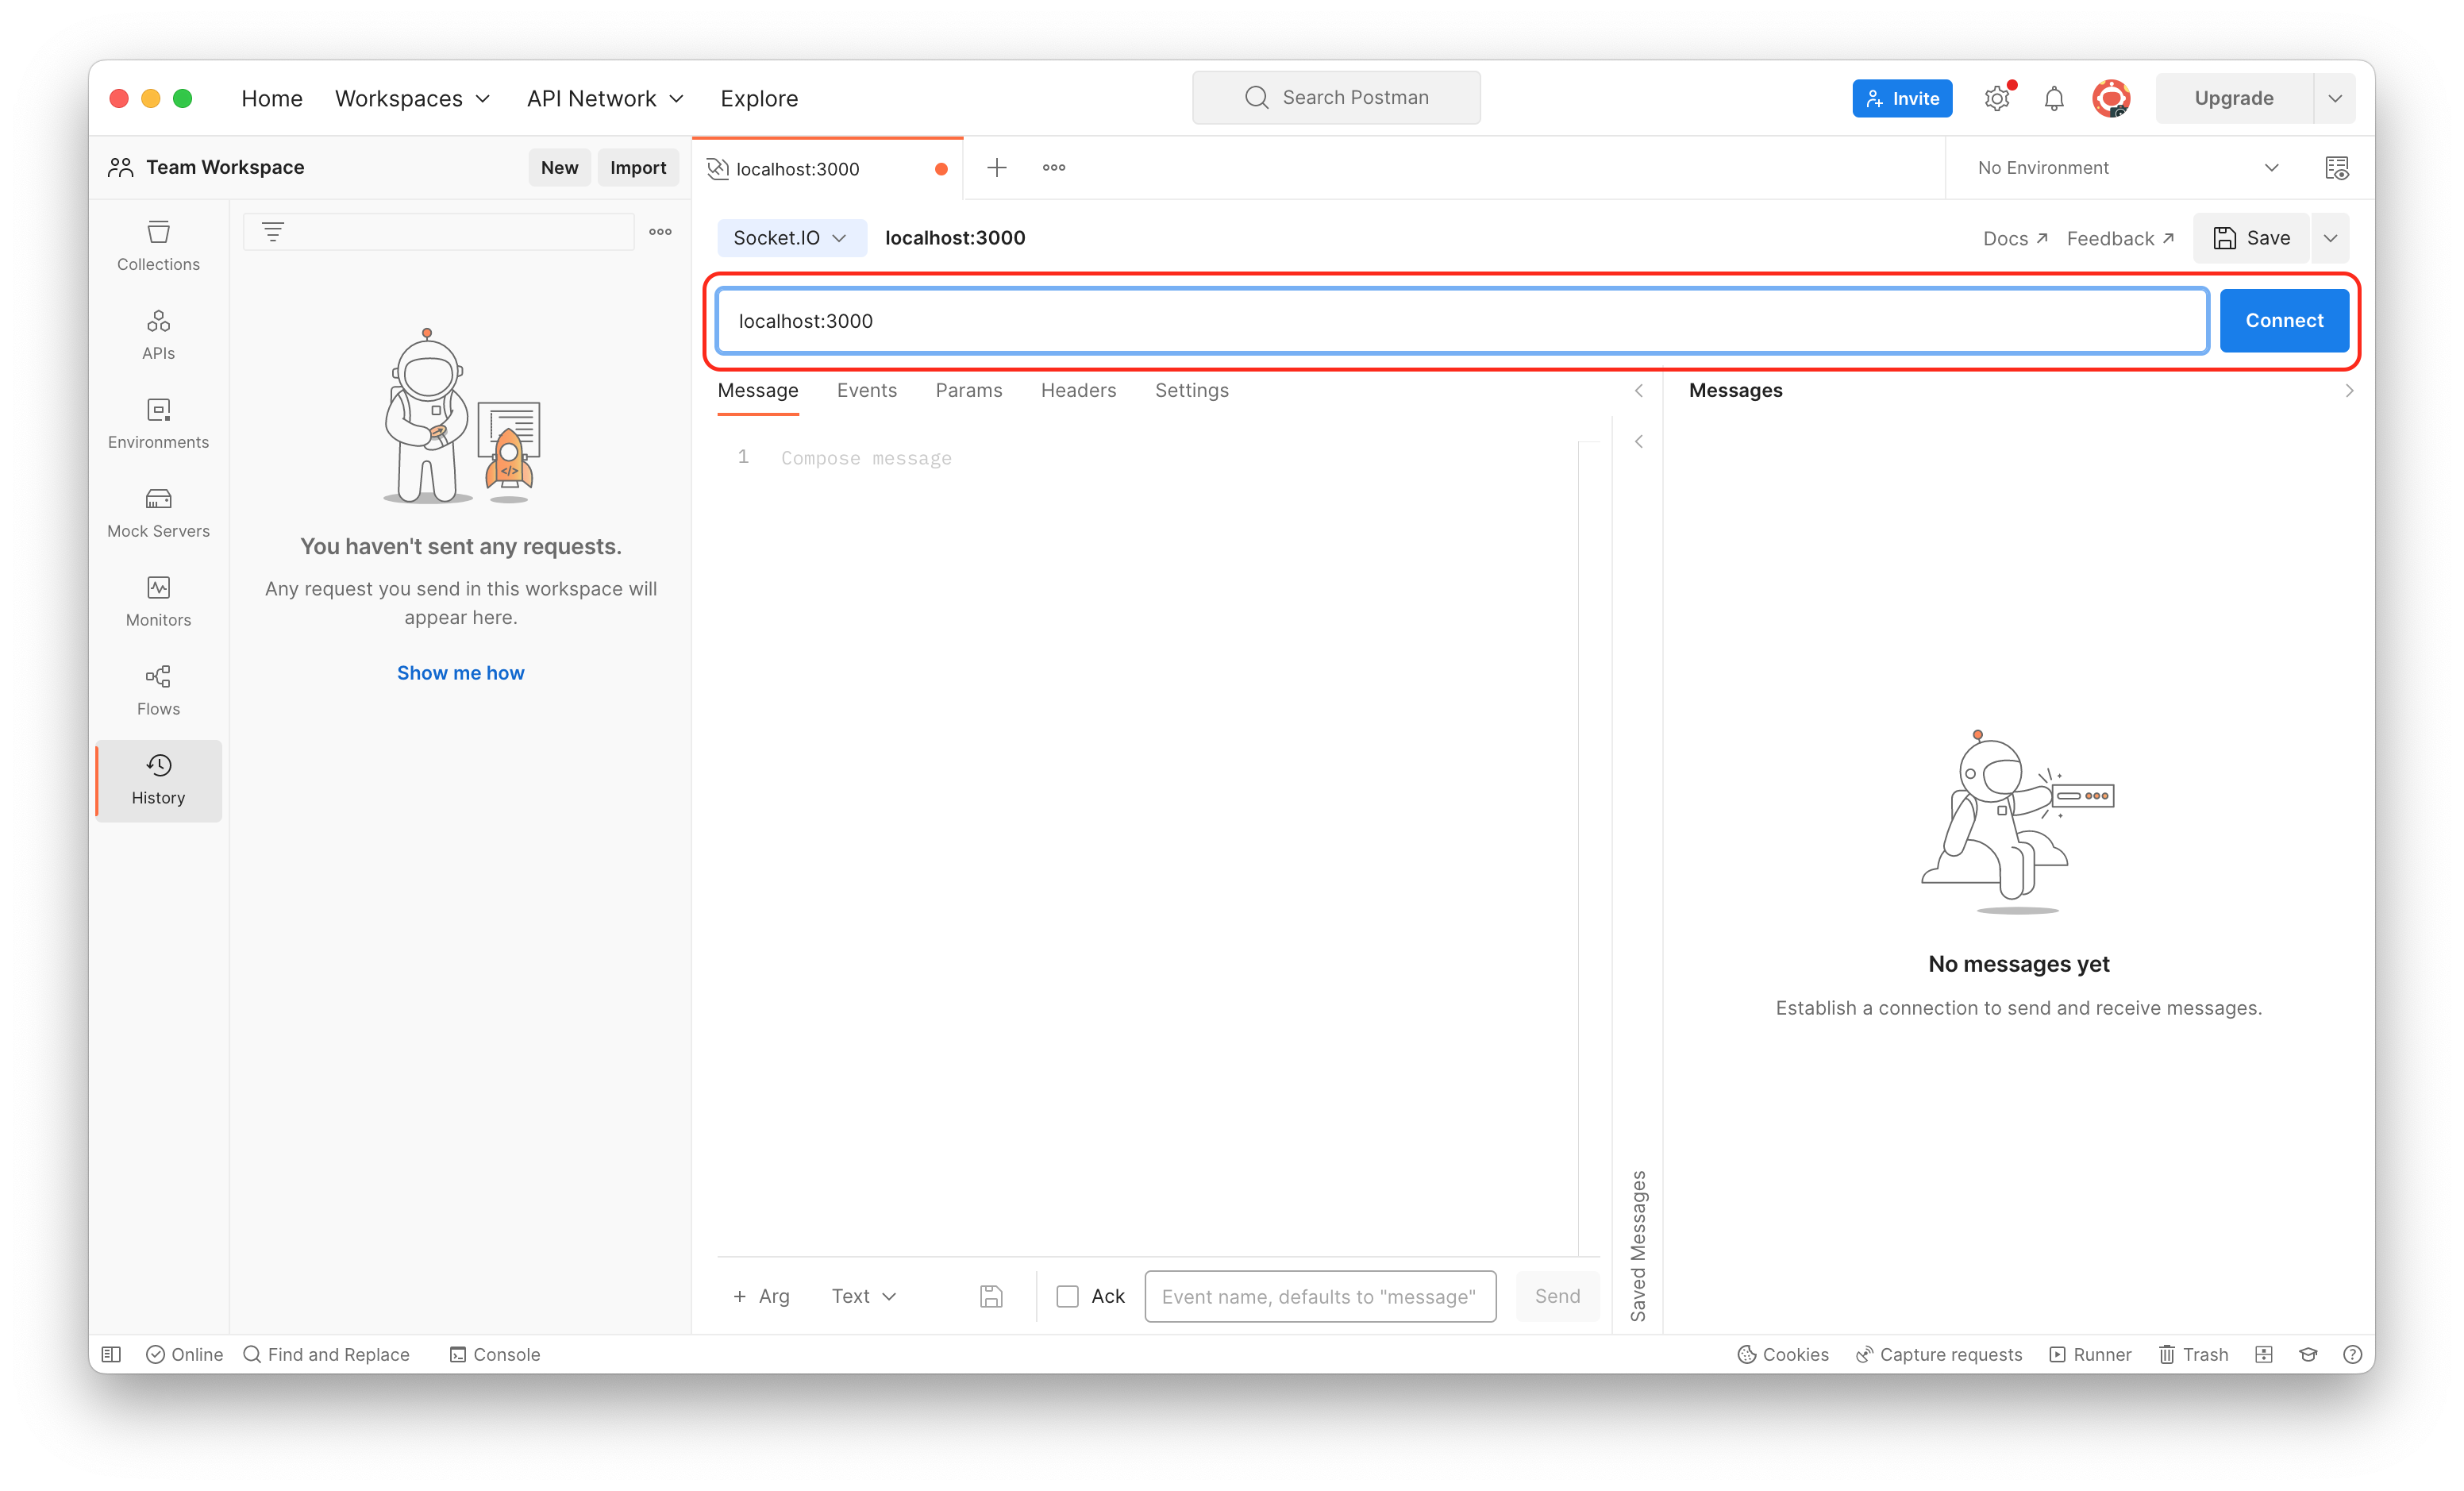The height and width of the screenshot is (1491, 2464).
Task: Open the APIs sidebar section
Action: (x=158, y=334)
